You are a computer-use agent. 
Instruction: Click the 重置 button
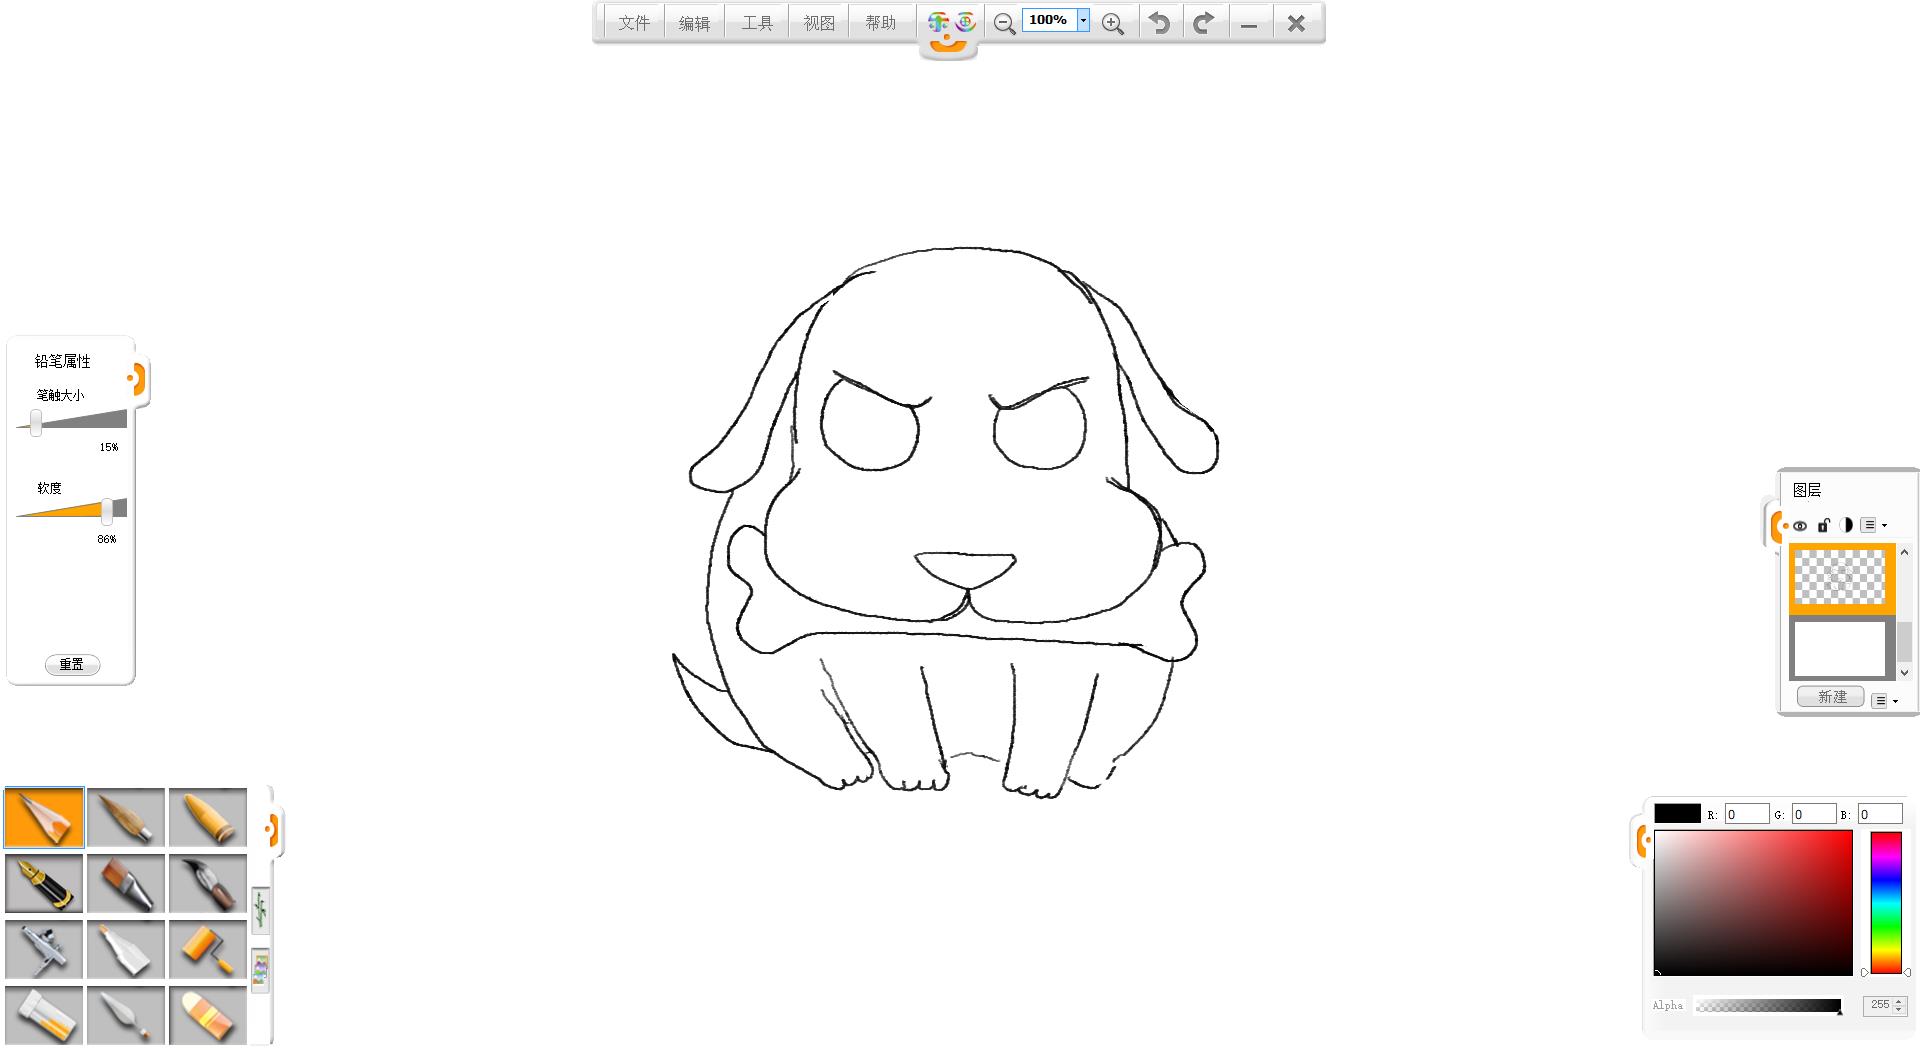[x=72, y=664]
